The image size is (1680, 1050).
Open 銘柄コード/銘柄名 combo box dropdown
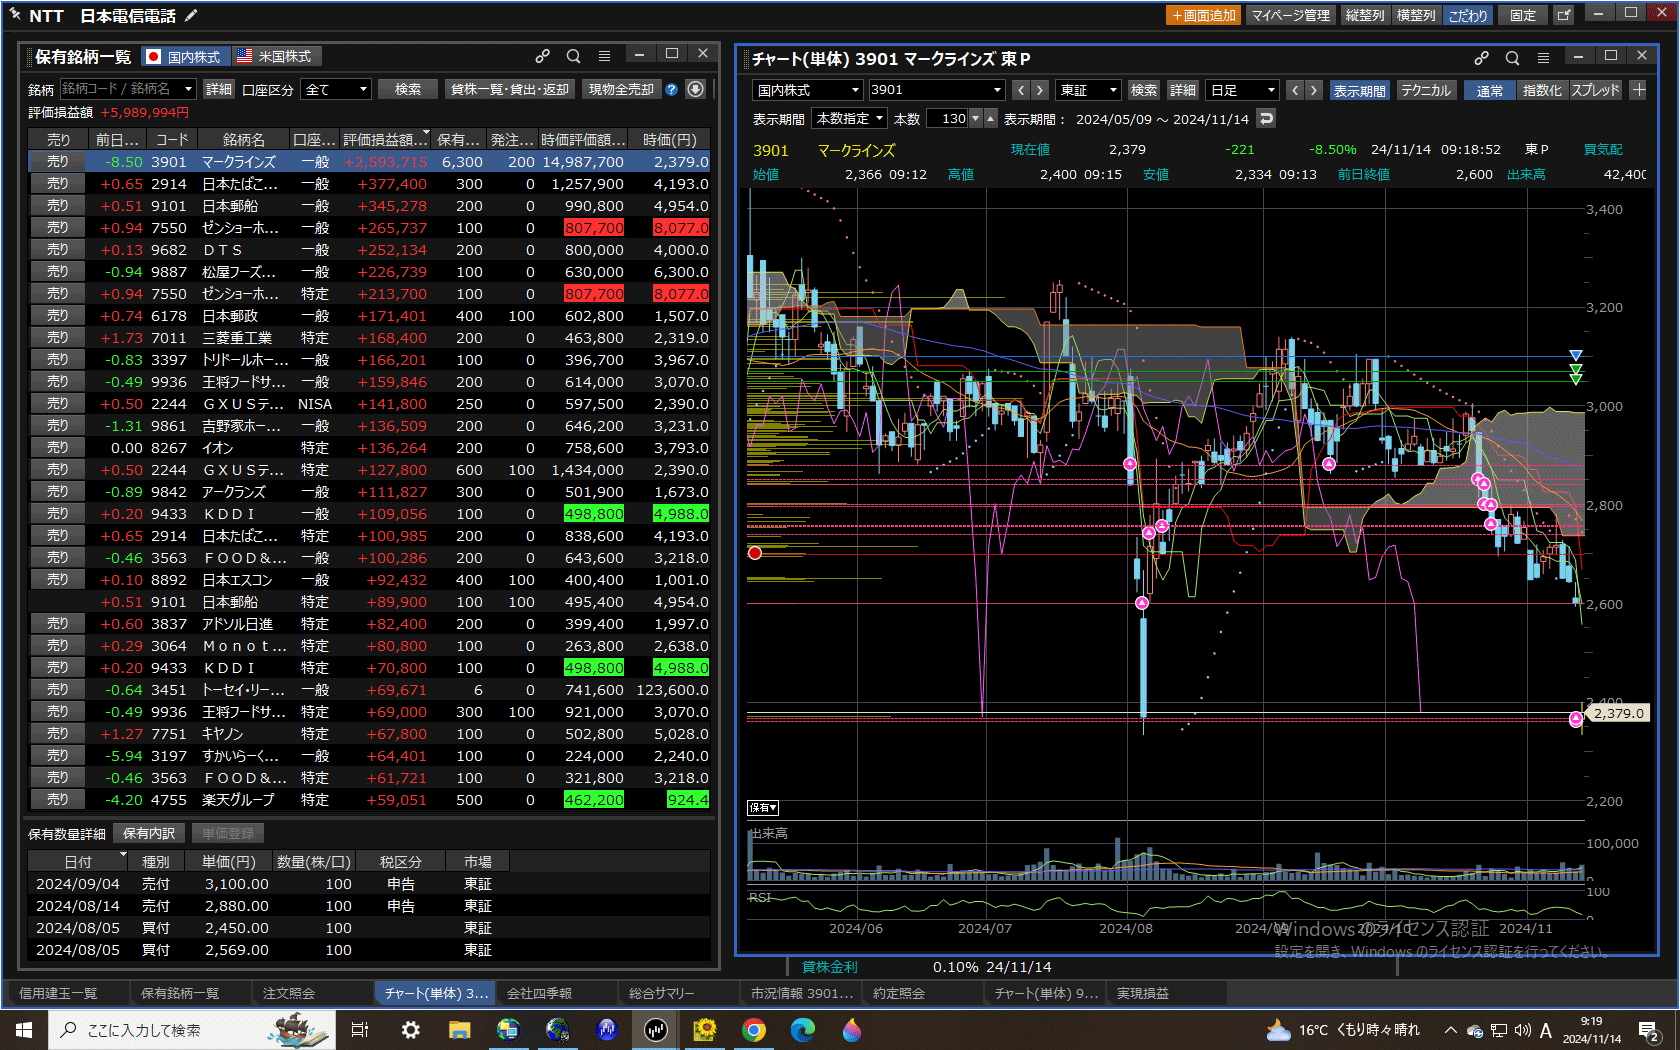click(x=188, y=89)
